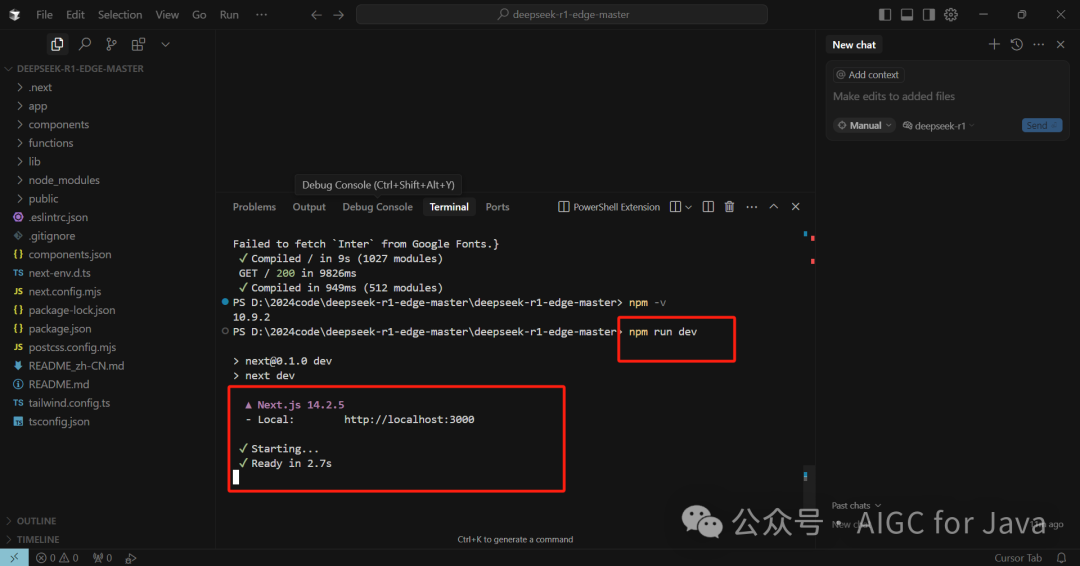Start a new chat with plus icon
Image resolution: width=1080 pixels, height=566 pixels.
click(994, 45)
